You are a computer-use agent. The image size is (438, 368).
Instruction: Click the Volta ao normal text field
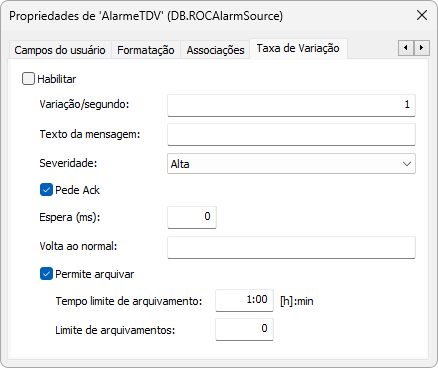click(291, 247)
